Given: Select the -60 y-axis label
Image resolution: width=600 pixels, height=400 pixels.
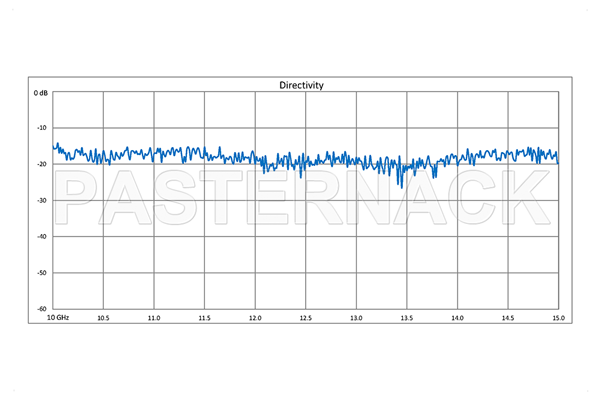Looking at the screenshot, I should click(x=42, y=308).
